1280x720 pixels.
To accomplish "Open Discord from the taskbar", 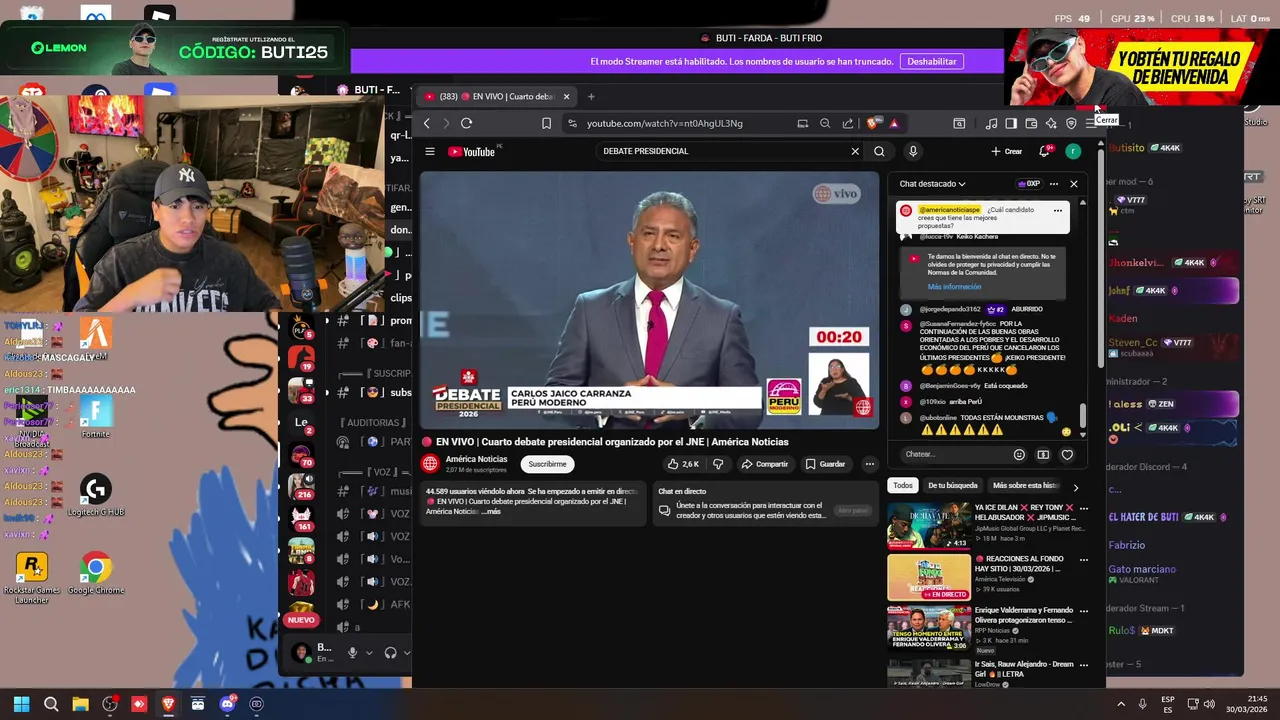I will (227, 704).
